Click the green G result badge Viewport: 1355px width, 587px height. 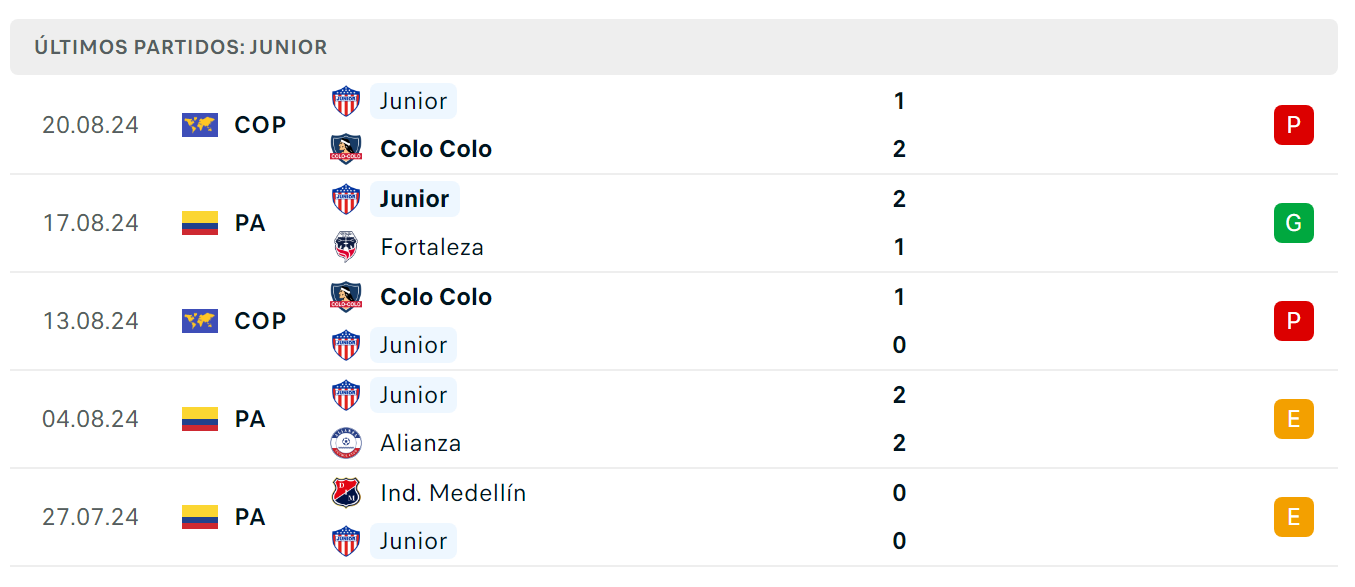click(1293, 223)
